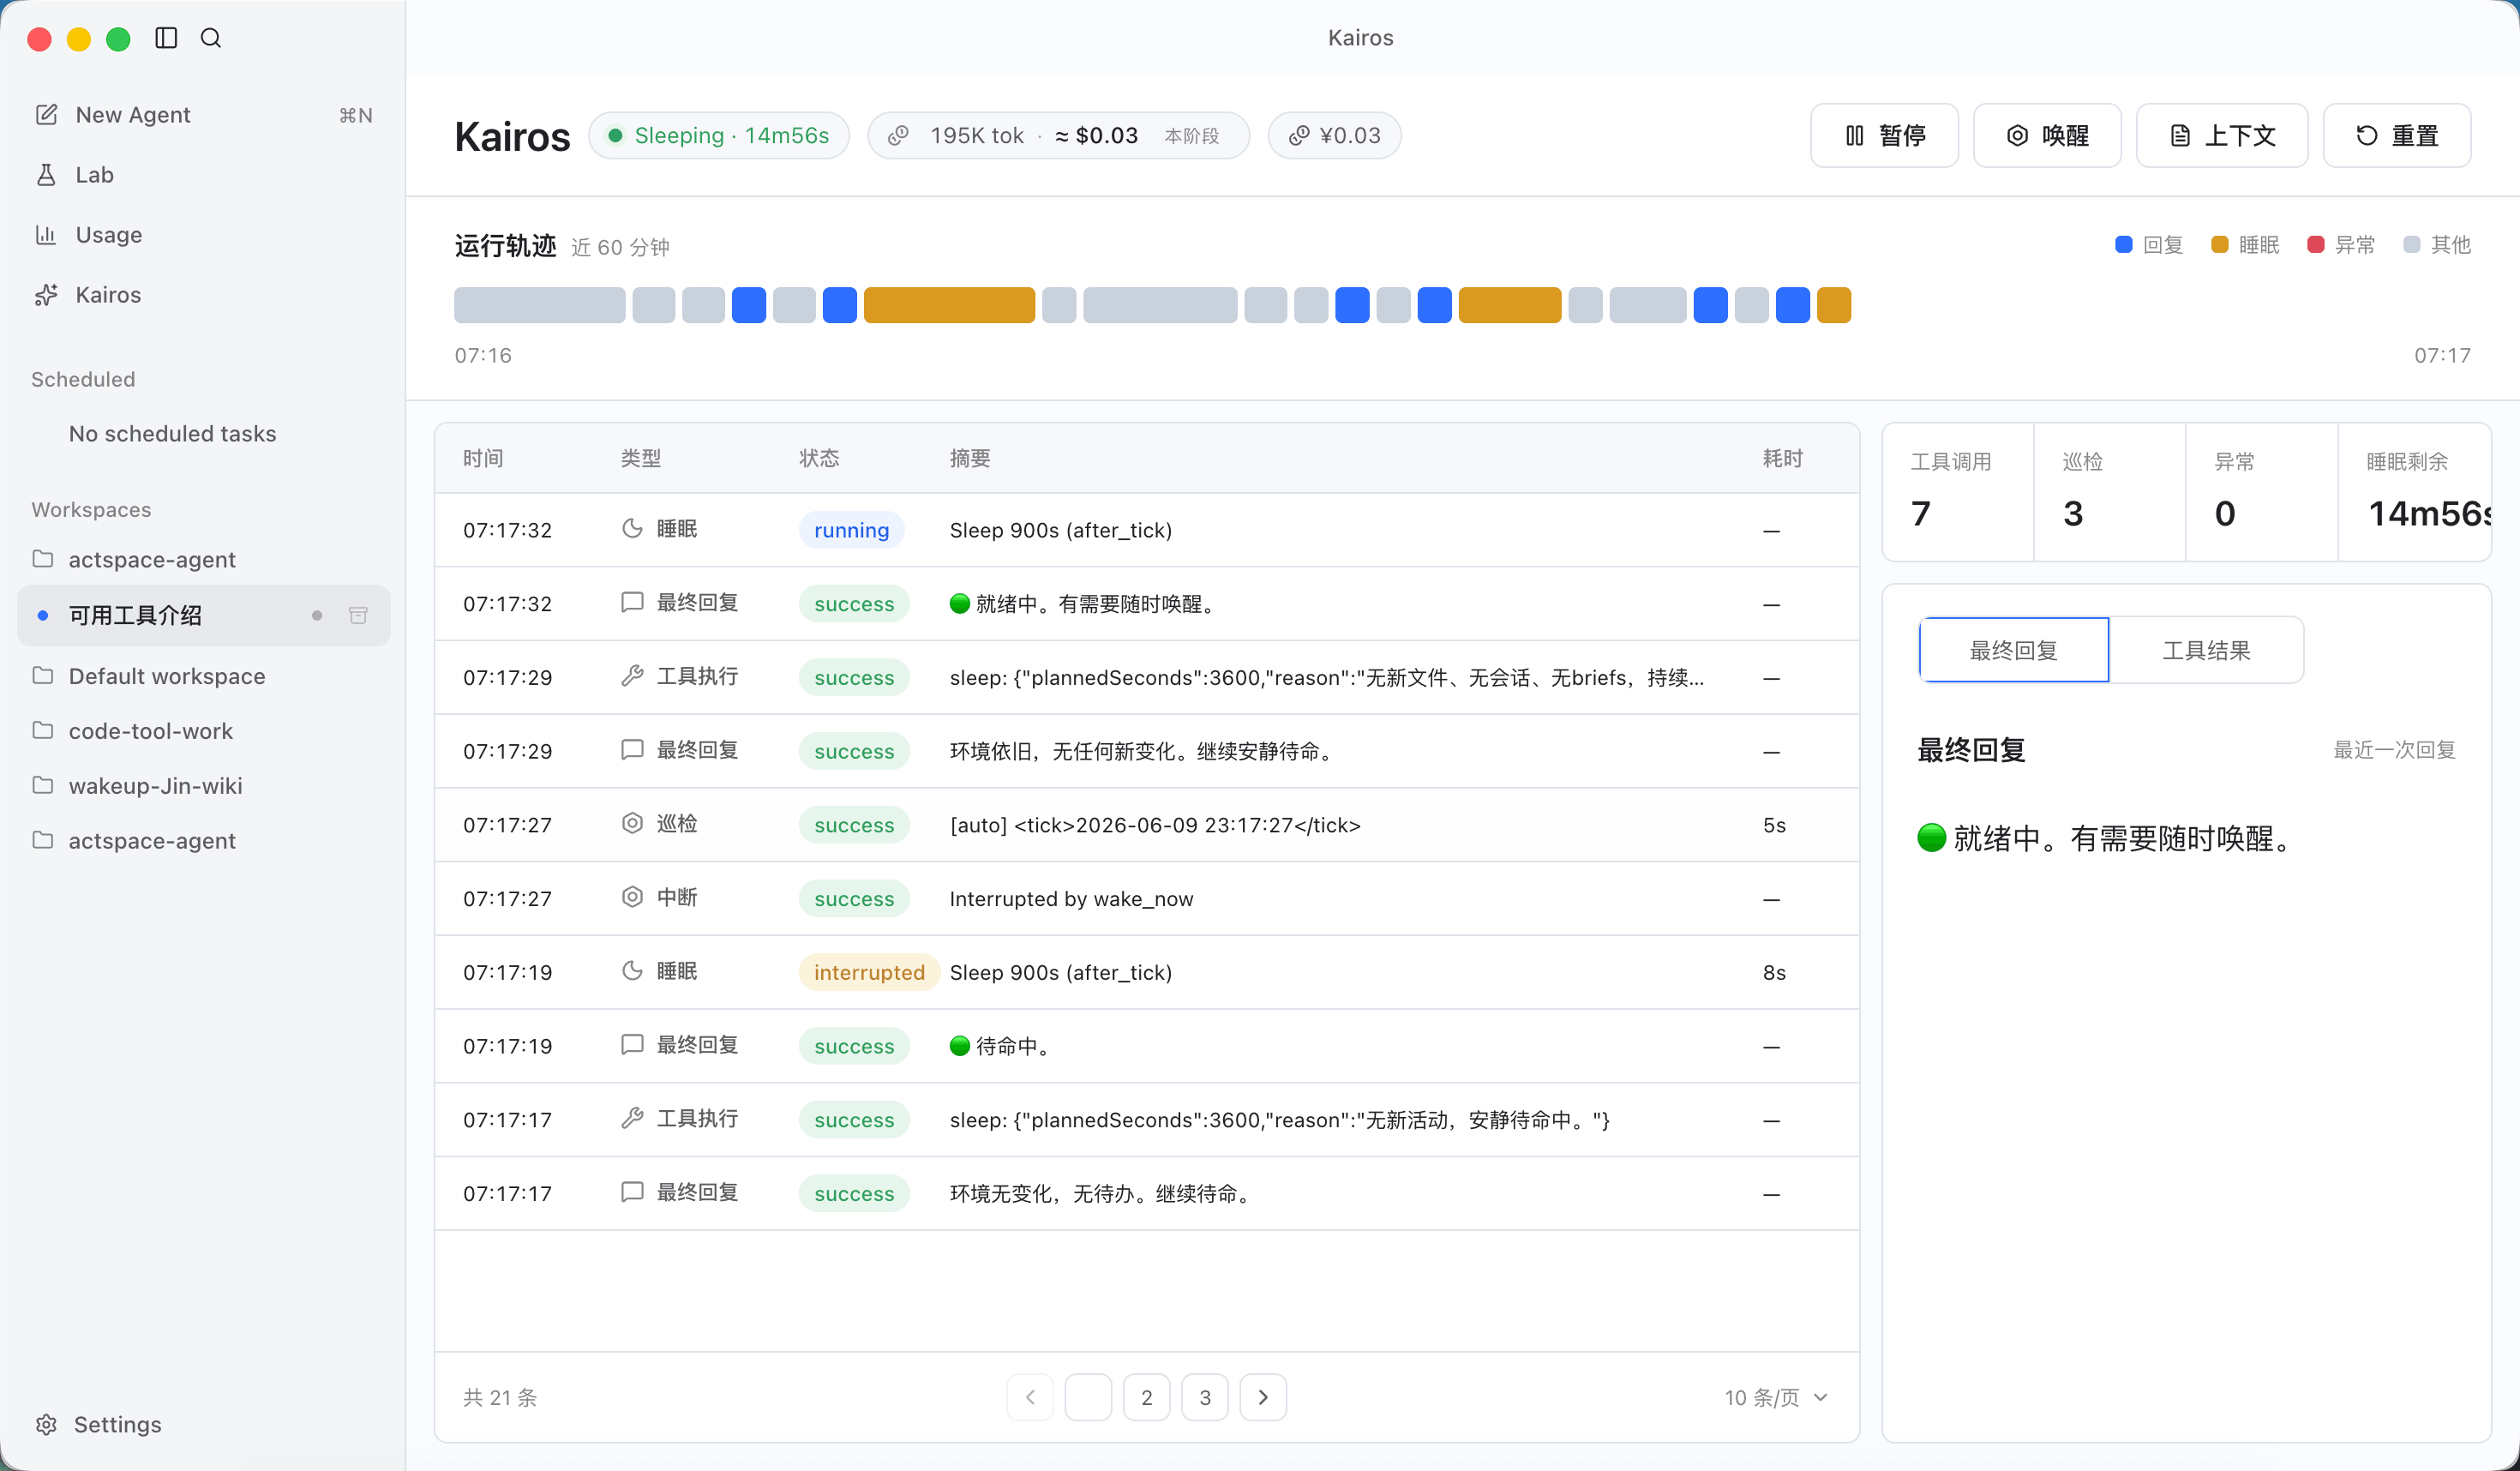The height and width of the screenshot is (1471, 2520).
Task: Sort by the 时间 column header
Action: click(x=483, y=458)
